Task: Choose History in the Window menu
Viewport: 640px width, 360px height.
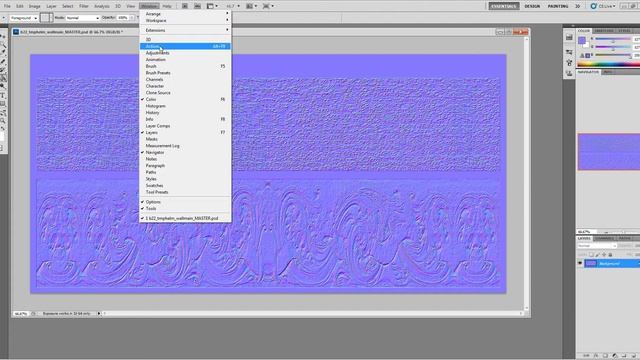Action: point(185,113)
